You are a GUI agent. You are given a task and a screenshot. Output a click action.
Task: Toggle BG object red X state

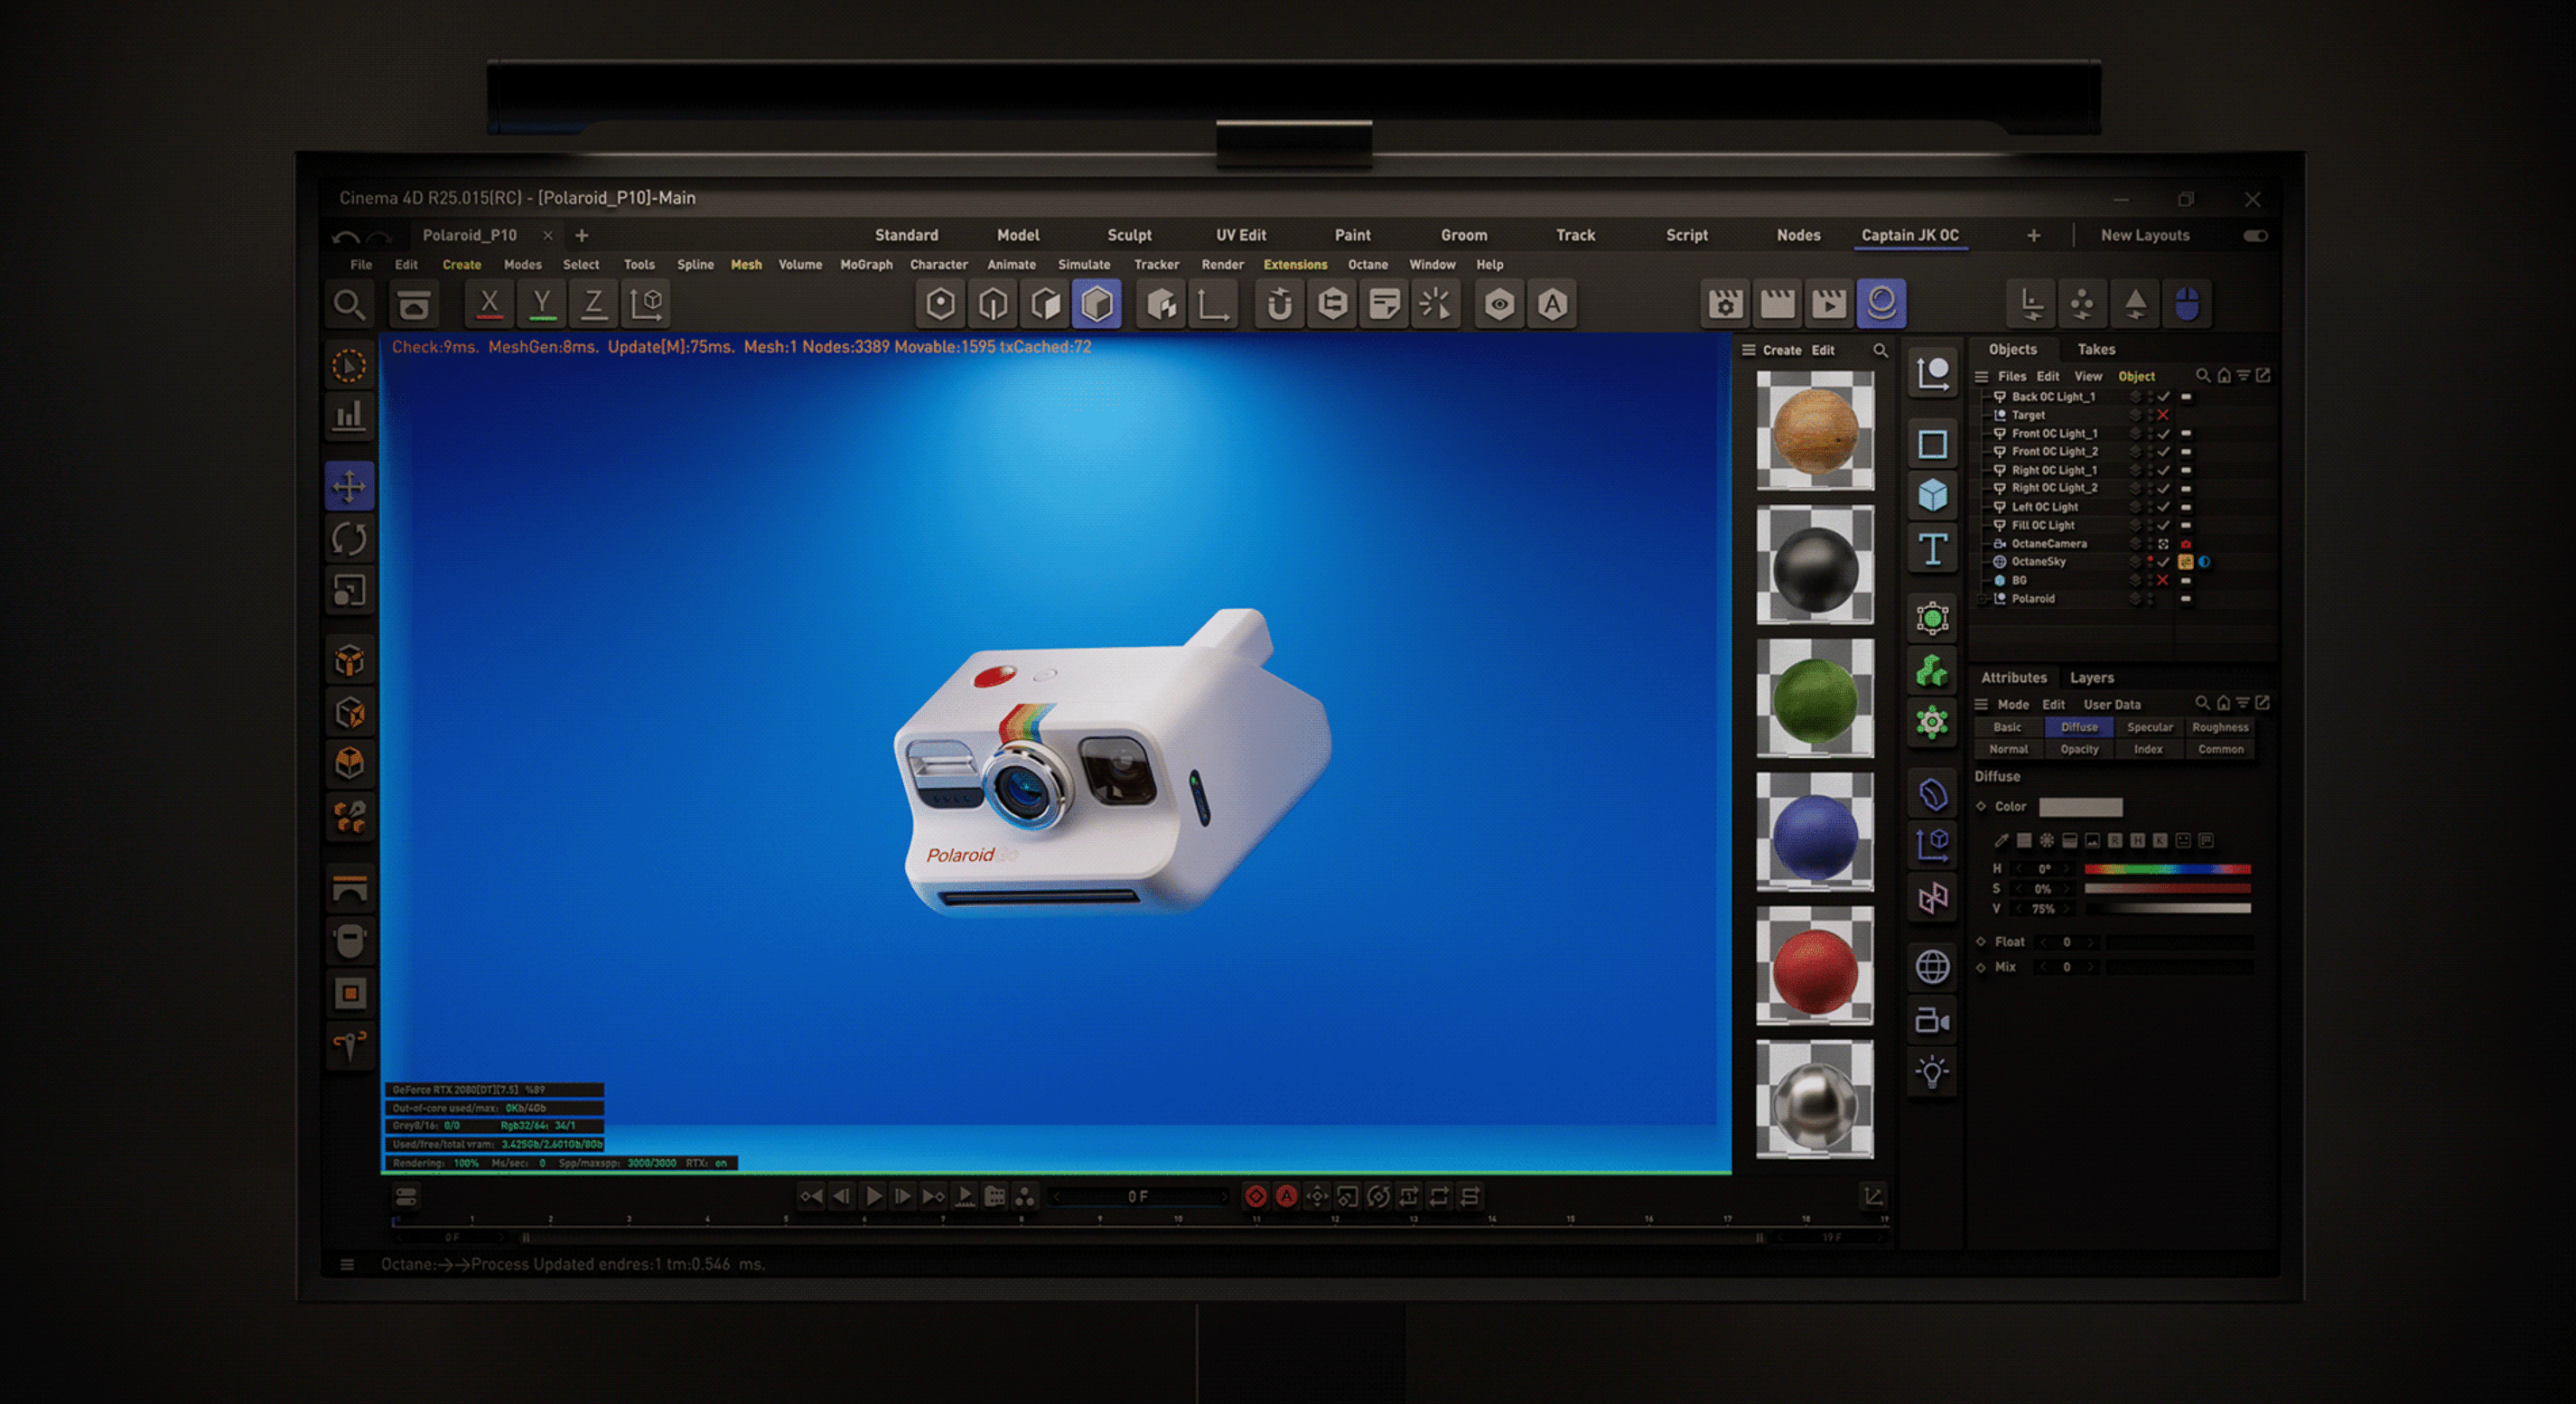[x=2163, y=580]
